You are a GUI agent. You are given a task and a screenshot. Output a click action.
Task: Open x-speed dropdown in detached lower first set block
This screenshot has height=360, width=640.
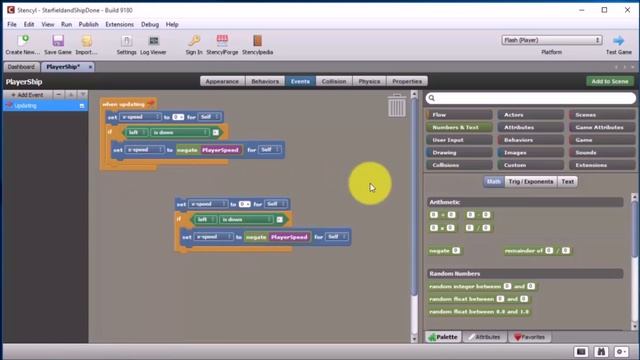pos(208,204)
